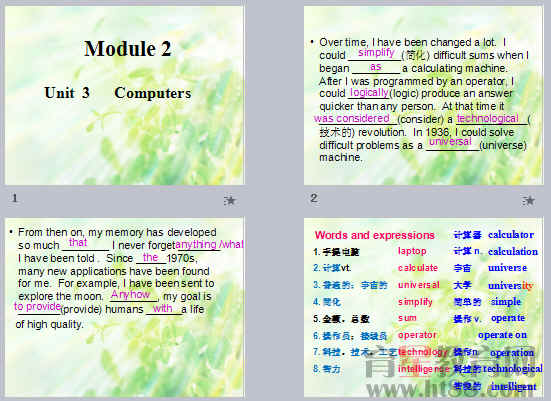Image resolution: width=551 pixels, height=401 pixels.
Task: Click the 'to provide' answer in slide 3
Action: pyautogui.click(x=37, y=306)
